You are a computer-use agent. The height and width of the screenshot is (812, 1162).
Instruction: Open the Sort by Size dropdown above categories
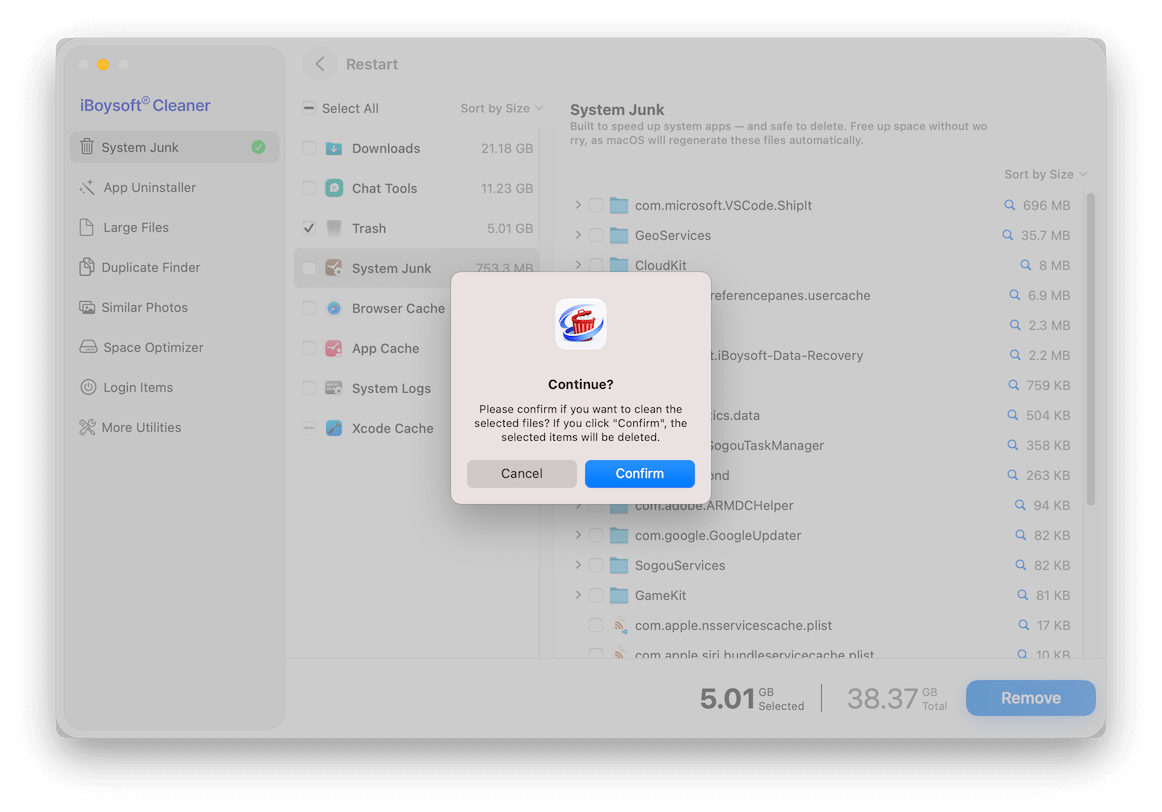501,108
